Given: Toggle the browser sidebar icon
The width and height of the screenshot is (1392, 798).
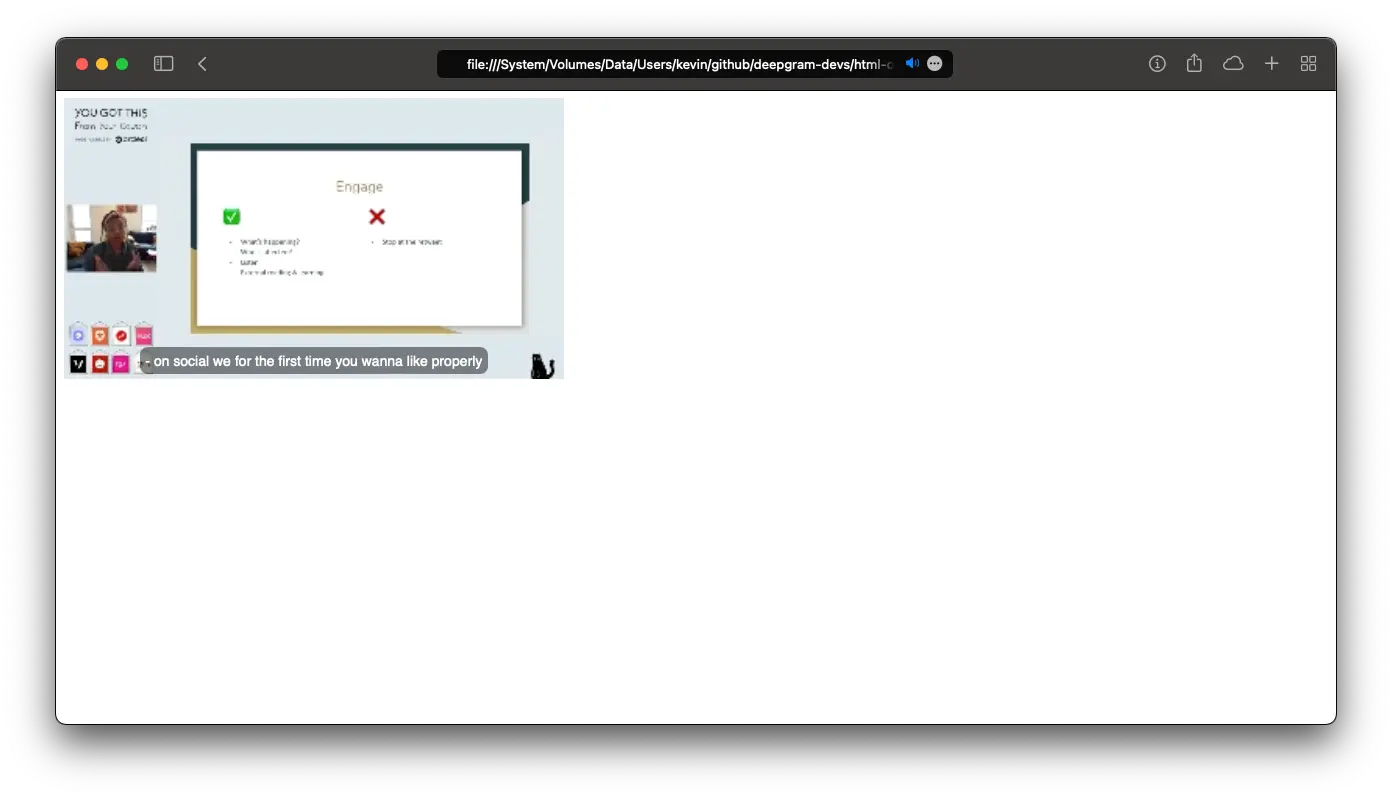Looking at the screenshot, I should point(163,63).
